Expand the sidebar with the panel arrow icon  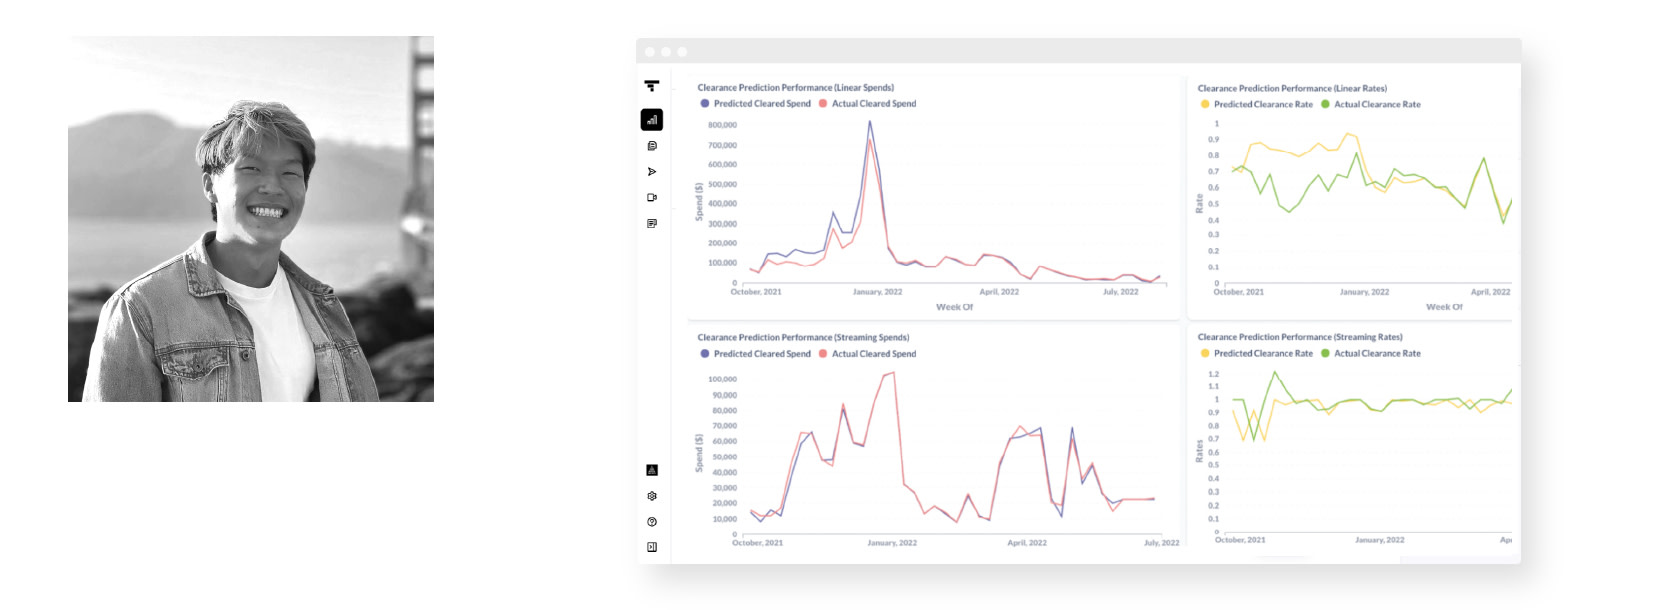[652, 547]
